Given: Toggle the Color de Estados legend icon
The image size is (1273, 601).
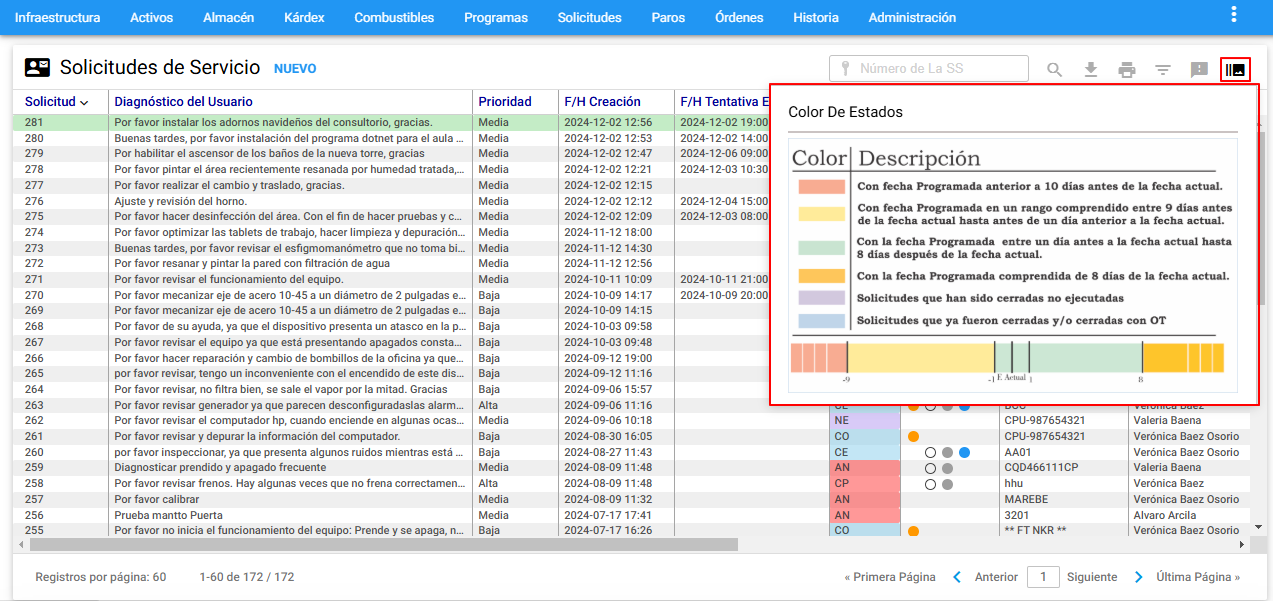Looking at the screenshot, I should pos(1235,70).
